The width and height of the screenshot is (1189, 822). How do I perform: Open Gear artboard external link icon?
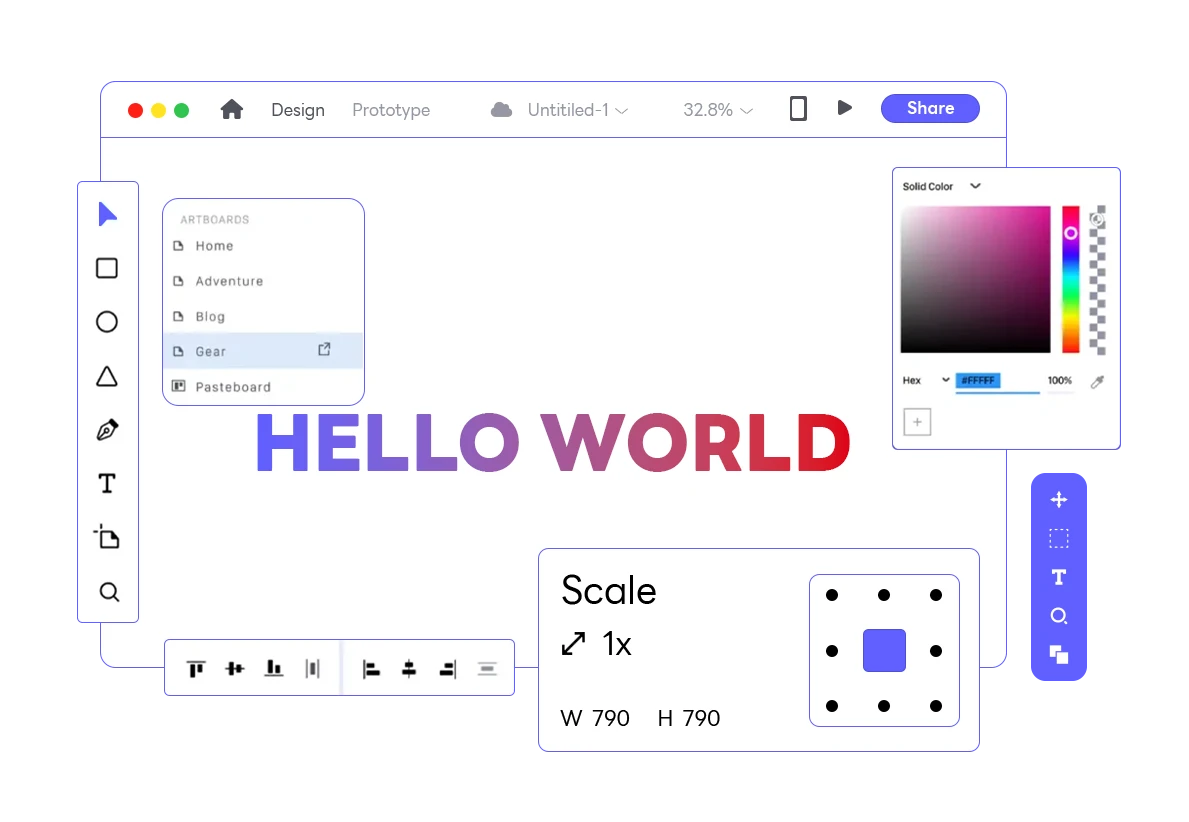325,350
